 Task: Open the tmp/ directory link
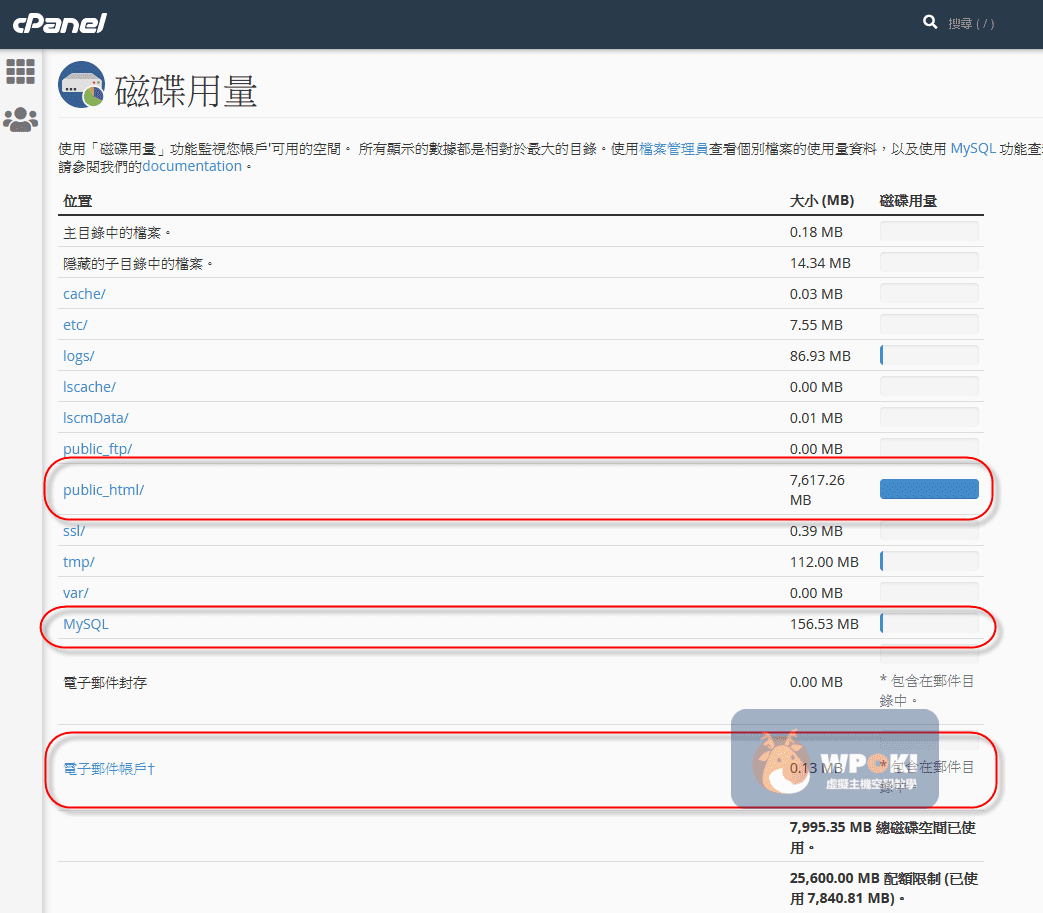tap(79, 562)
